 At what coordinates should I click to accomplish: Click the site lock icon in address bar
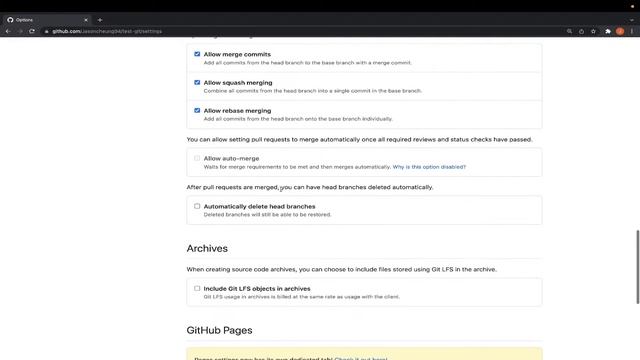[x=47, y=31]
